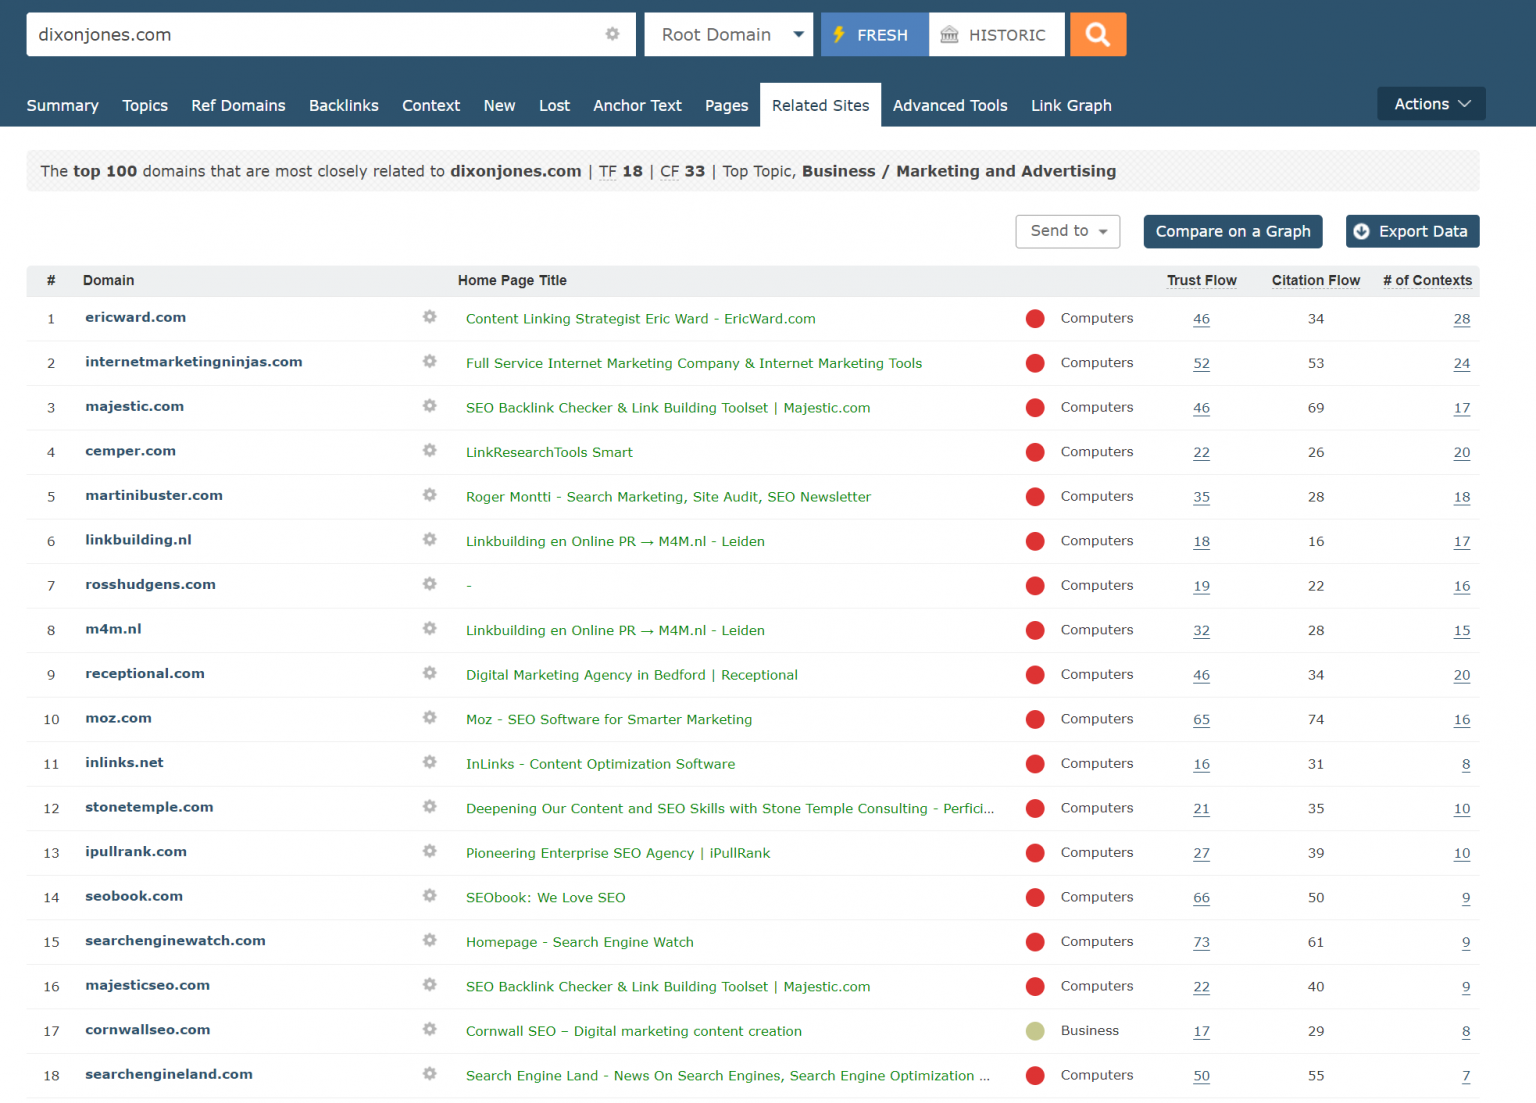Switch to the FRESH index
Screen dimensions: 1536x1103
click(874, 34)
